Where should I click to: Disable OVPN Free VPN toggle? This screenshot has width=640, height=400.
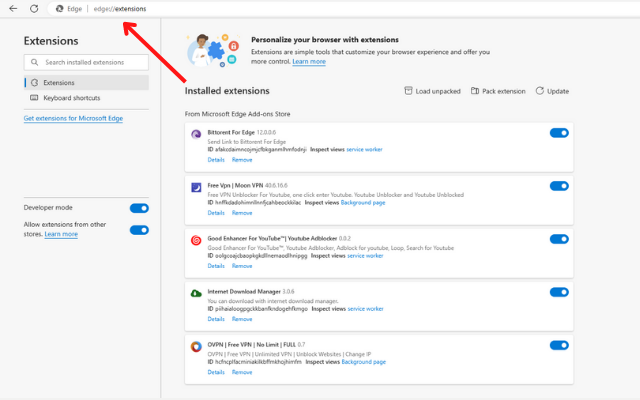[x=559, y=345]
